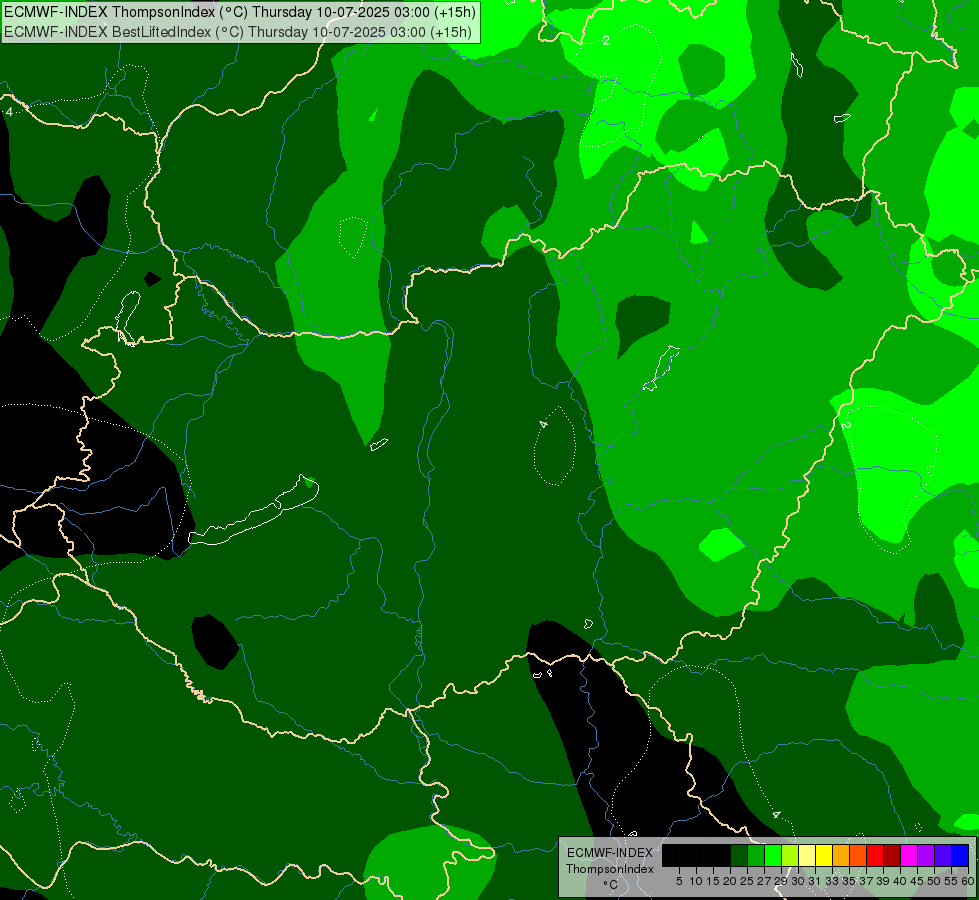Click the ThompsonIndex title line at top
Image resolution: width=979 pixels, height=900 pixels.
[240, 12]
